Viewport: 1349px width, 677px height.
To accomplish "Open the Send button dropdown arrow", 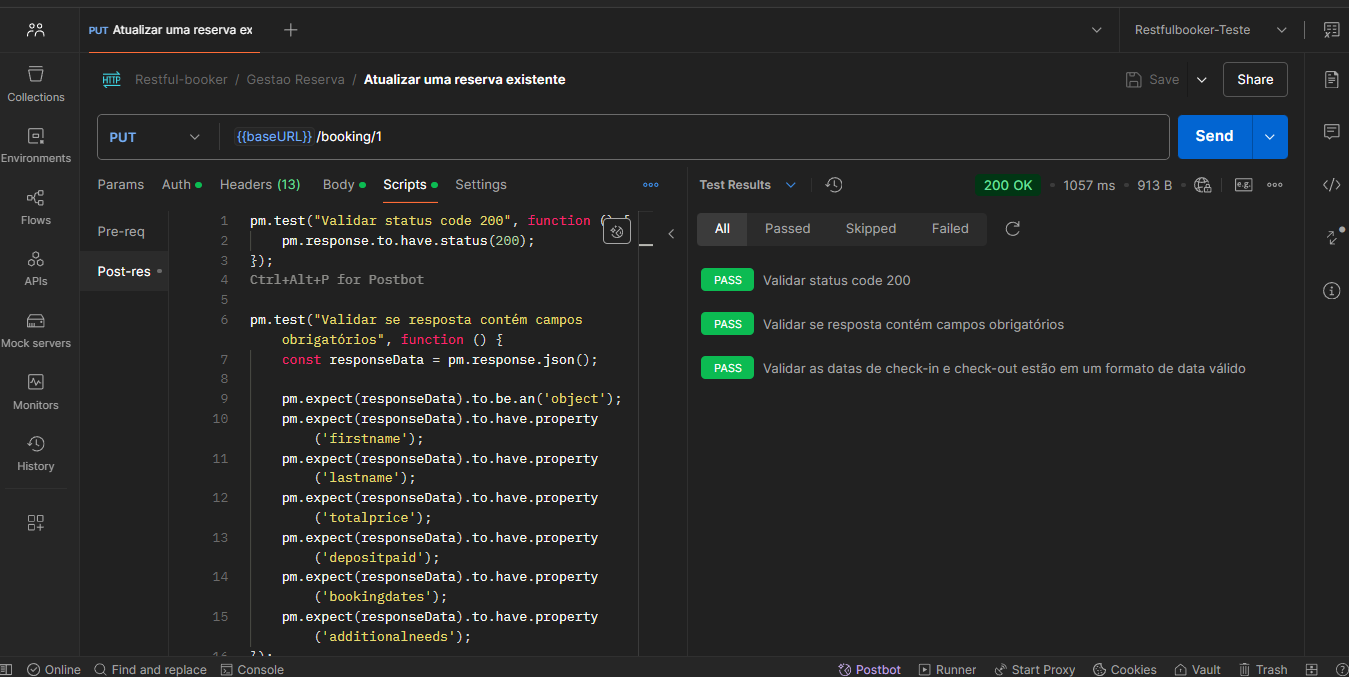I will (1270, 137).
